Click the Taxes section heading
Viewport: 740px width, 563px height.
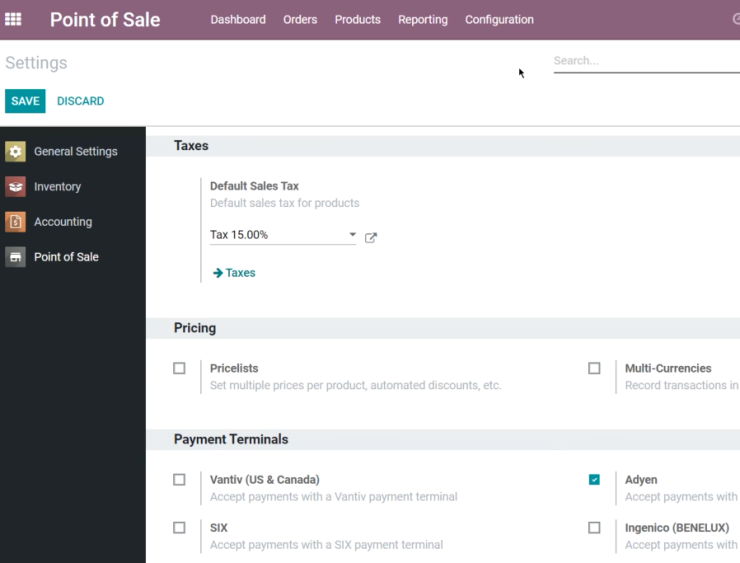pyautogui.click(x=191, y=145)
